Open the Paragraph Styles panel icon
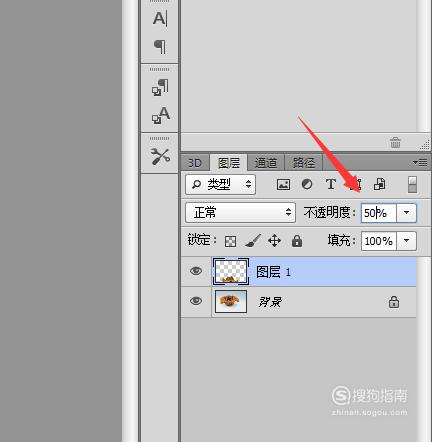The width and height of the screenshot is (432, 442). tap(160, 87)
